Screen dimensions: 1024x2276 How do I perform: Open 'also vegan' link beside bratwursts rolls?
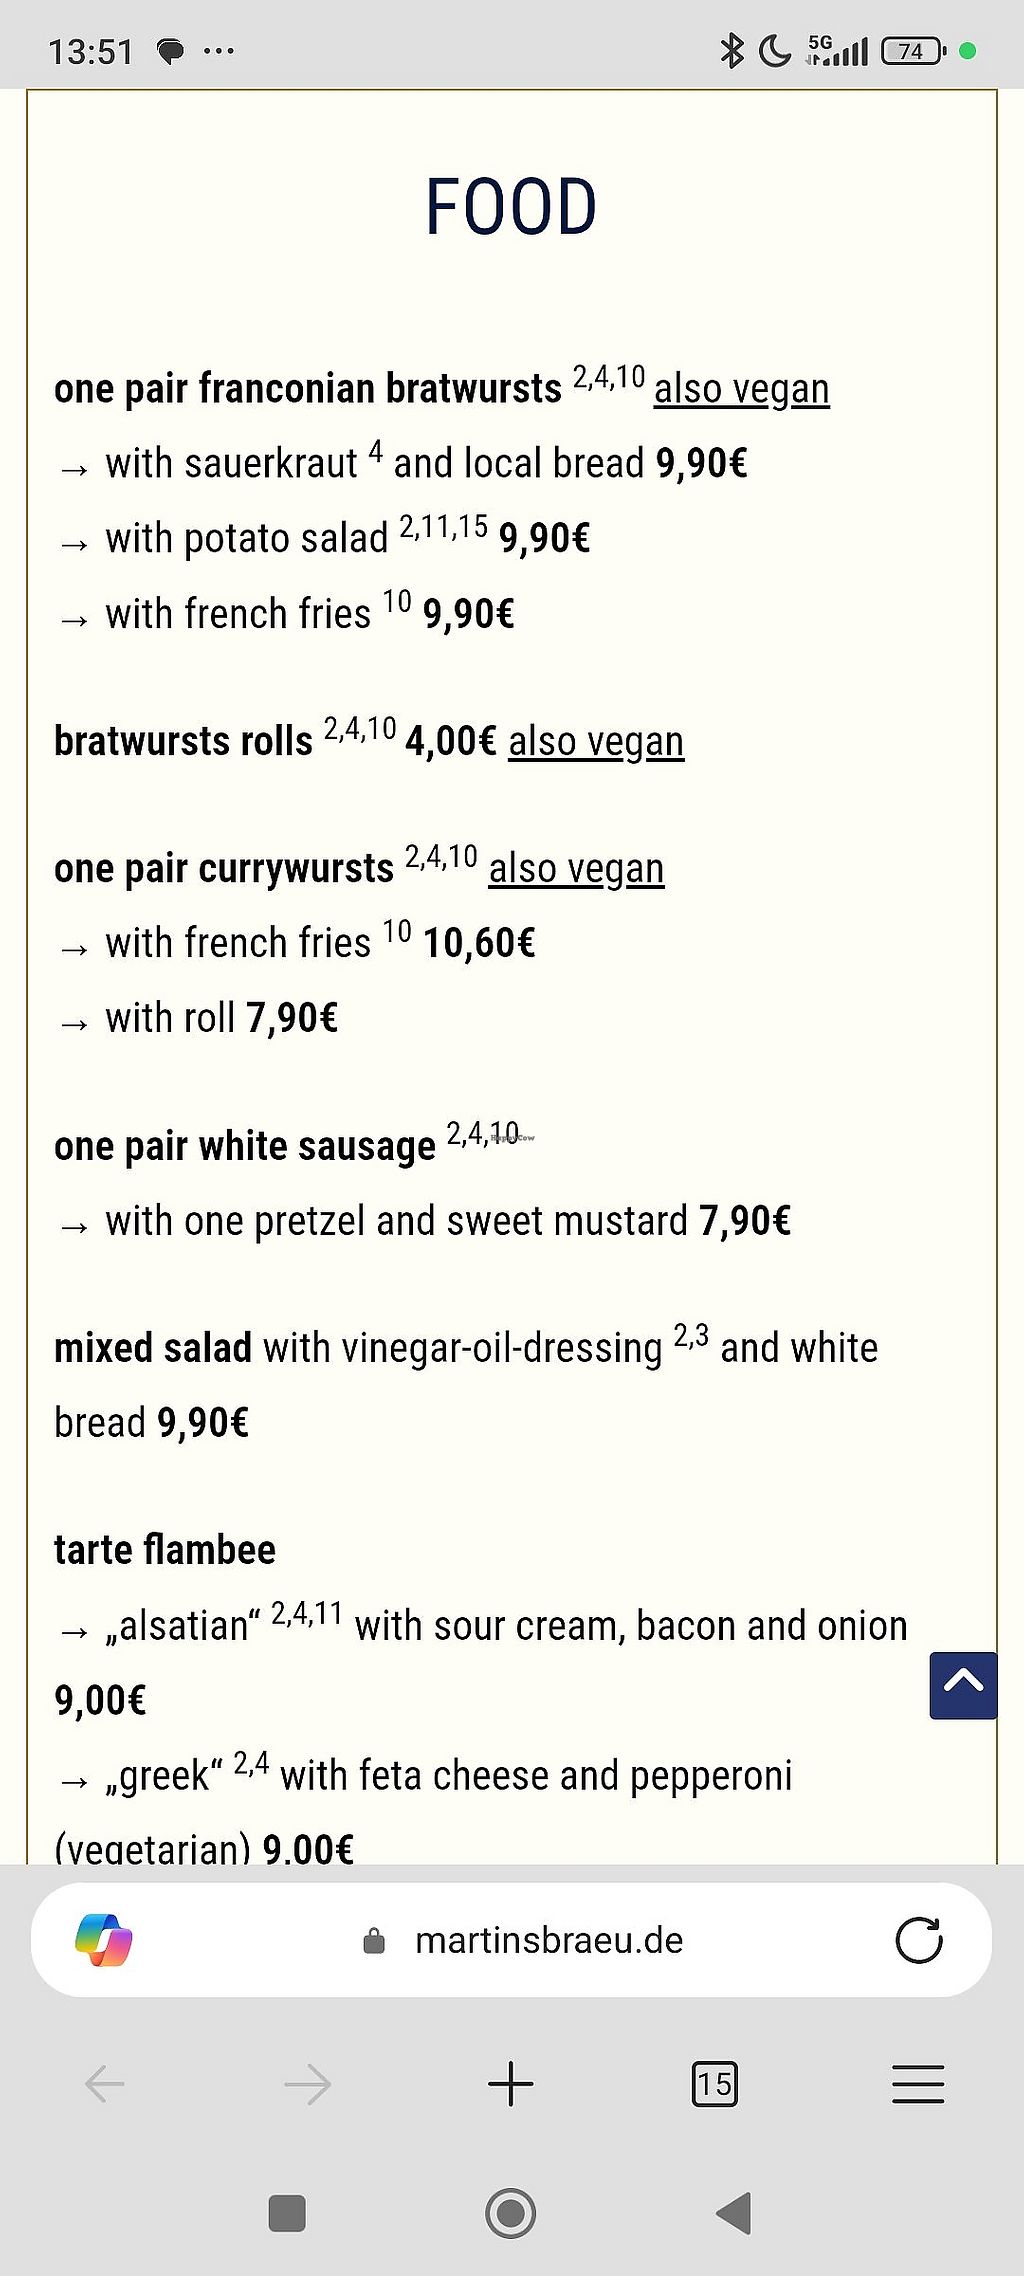coord(596,742)
